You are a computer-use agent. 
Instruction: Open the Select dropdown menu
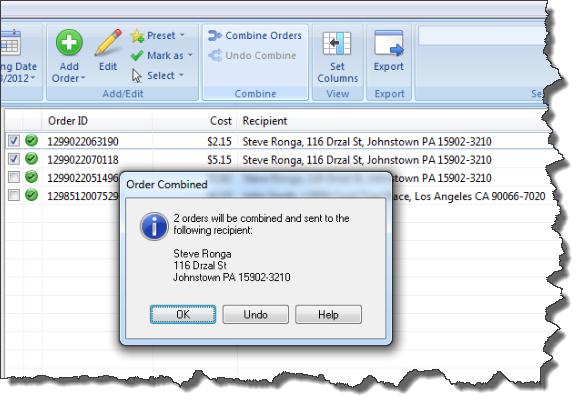158,75
